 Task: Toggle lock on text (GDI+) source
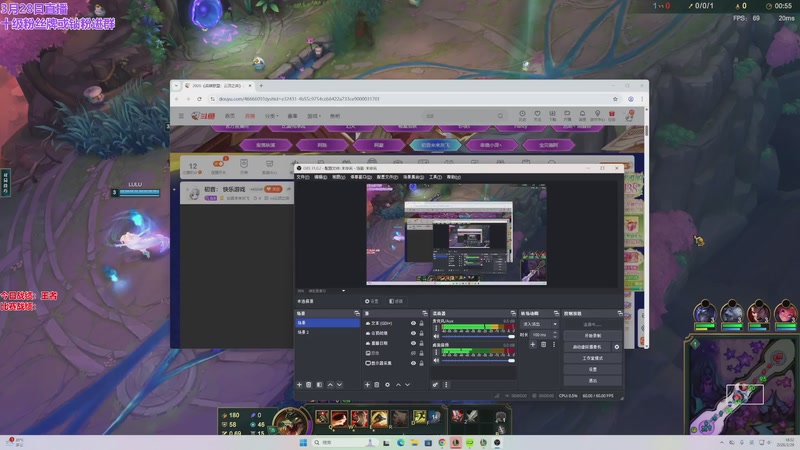(x=421, y=323)
